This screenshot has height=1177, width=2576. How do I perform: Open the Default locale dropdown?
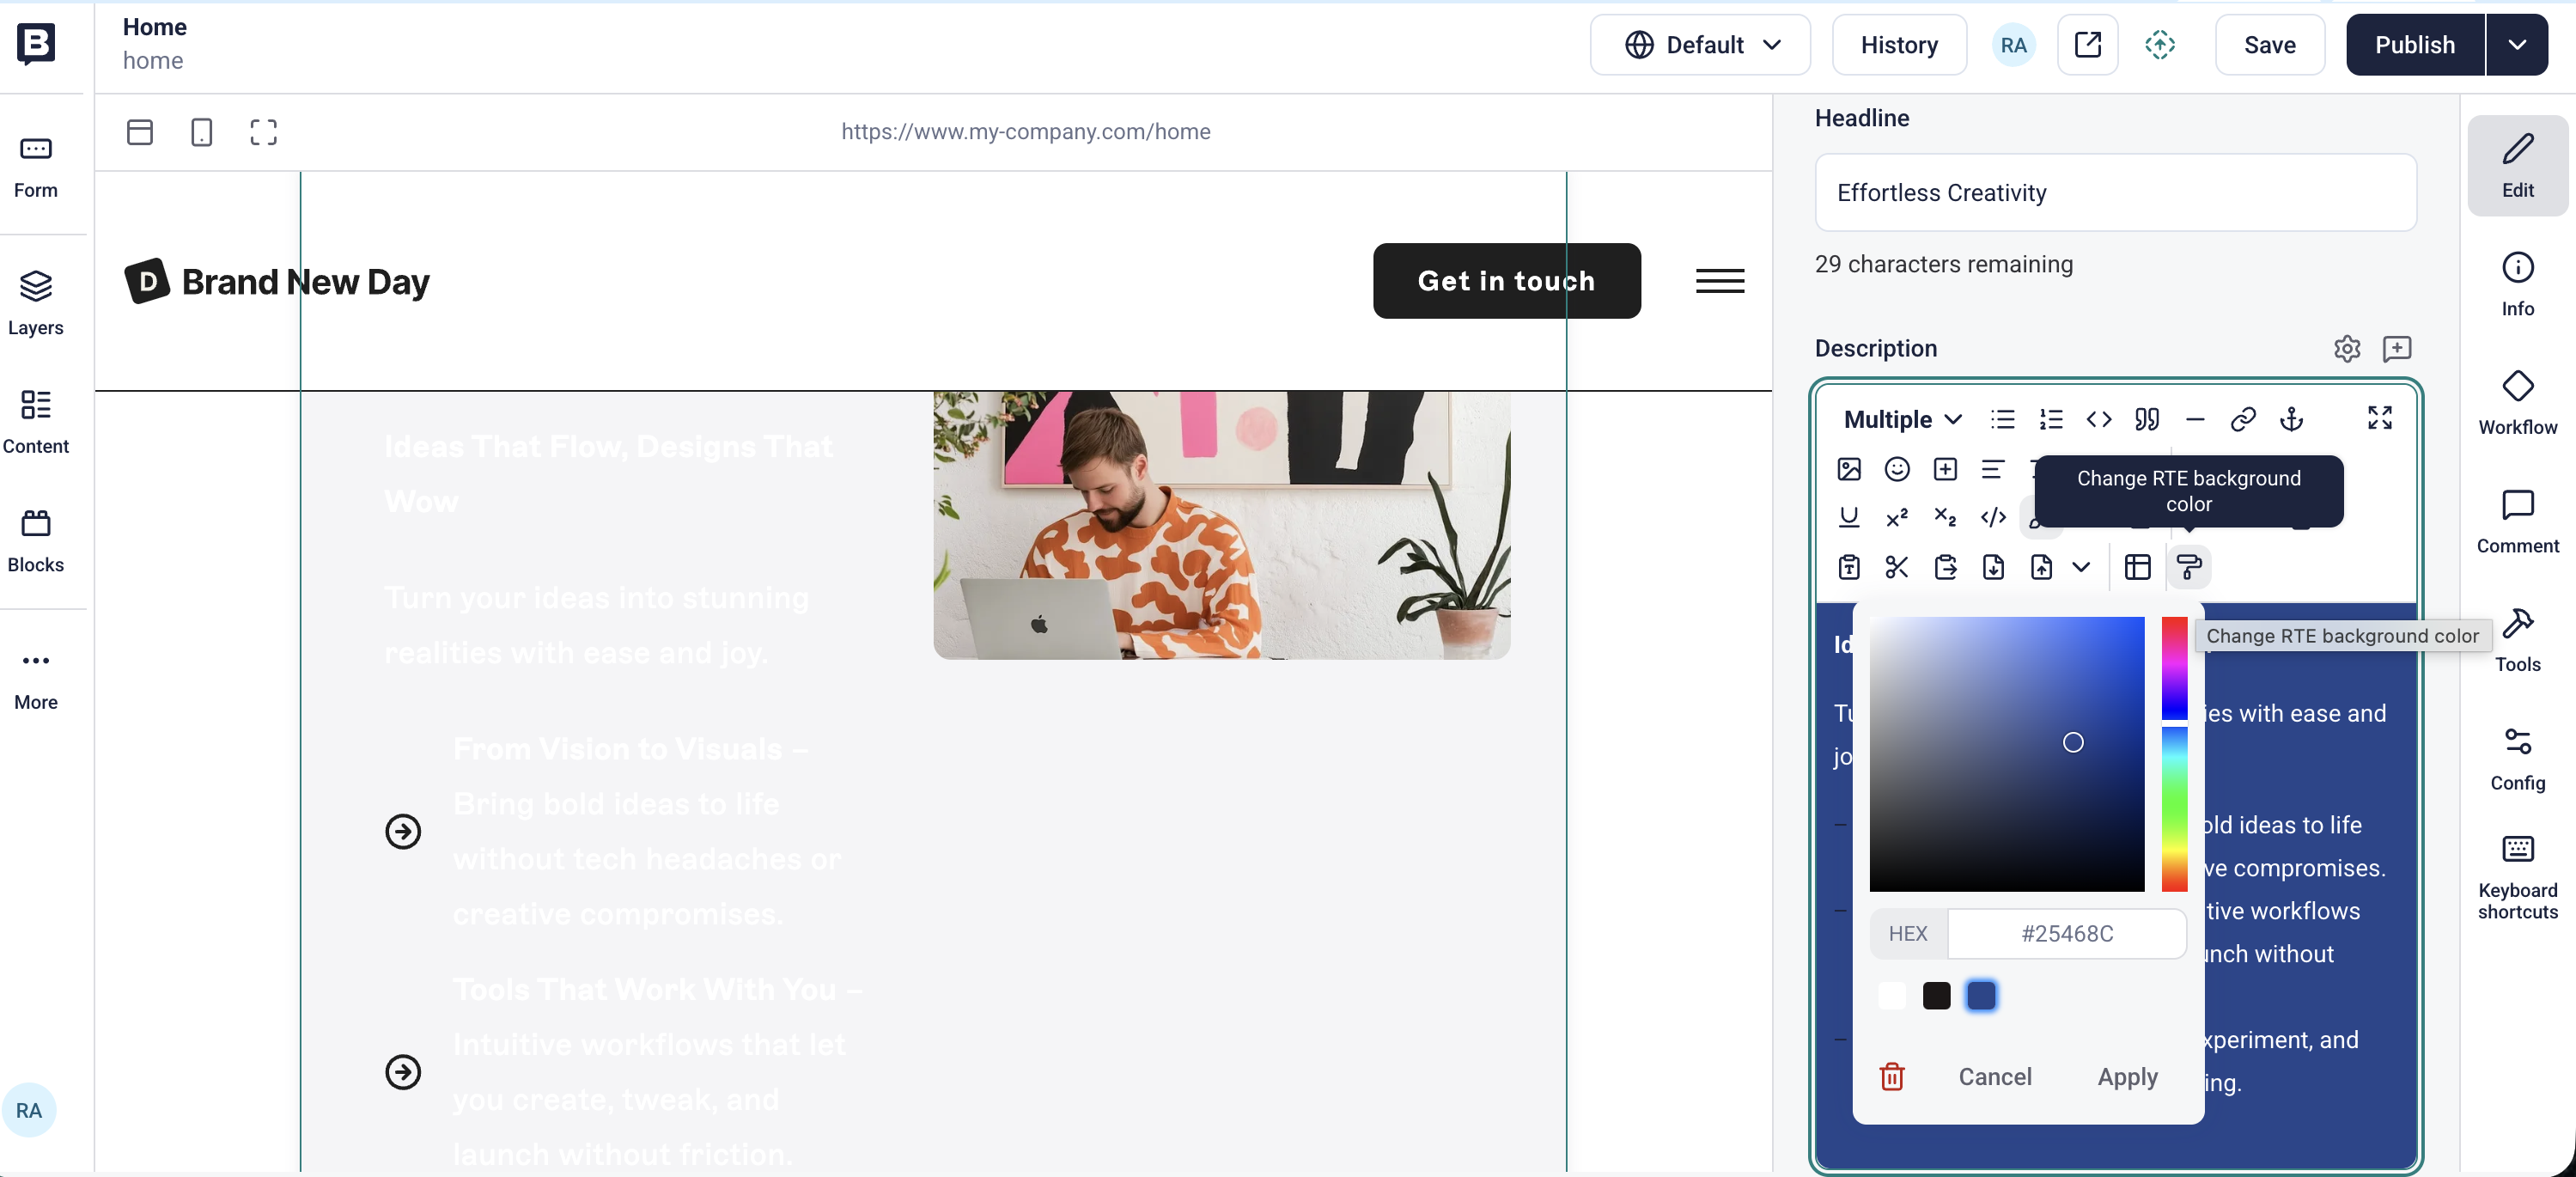coord(1700,45)
